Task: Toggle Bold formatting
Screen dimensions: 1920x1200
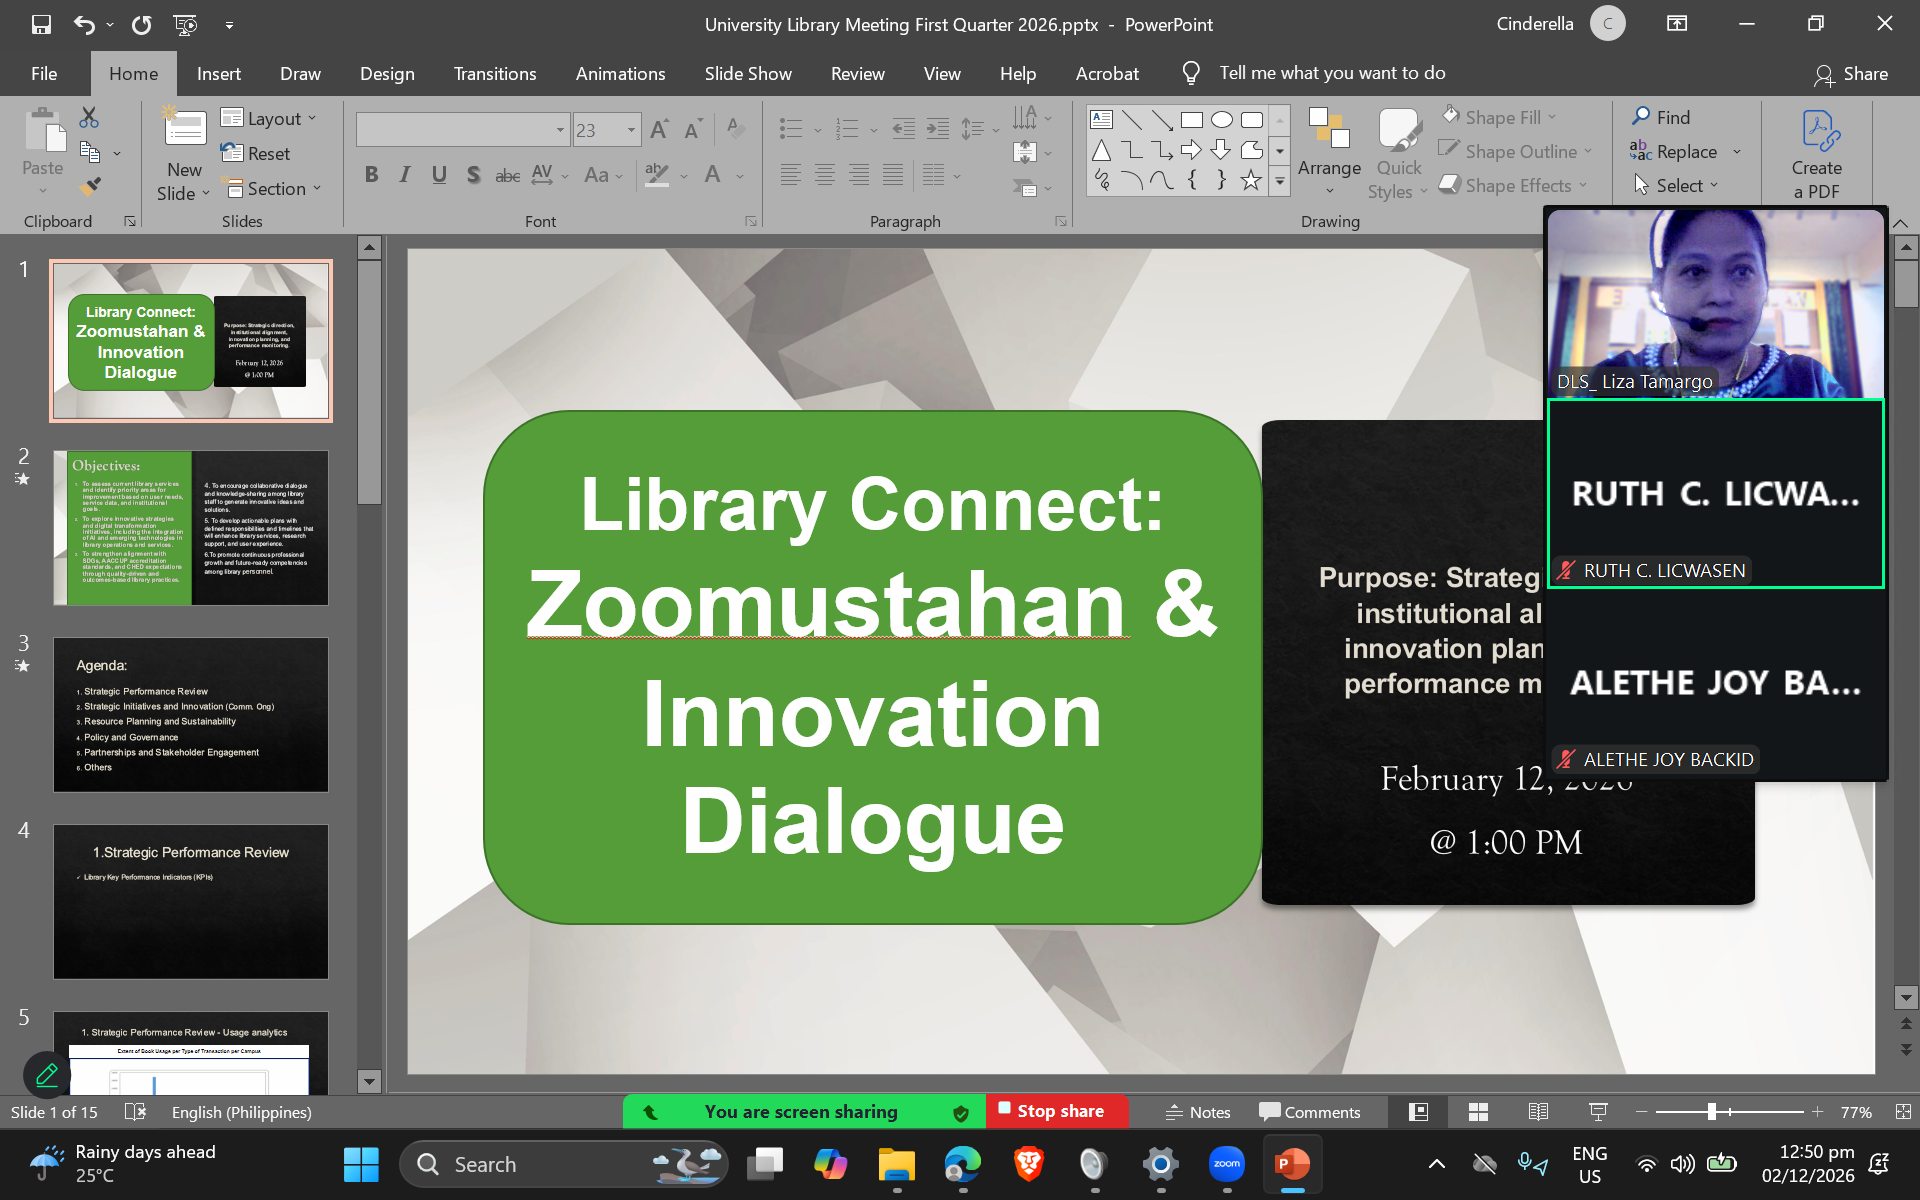Action: [371, 175]
